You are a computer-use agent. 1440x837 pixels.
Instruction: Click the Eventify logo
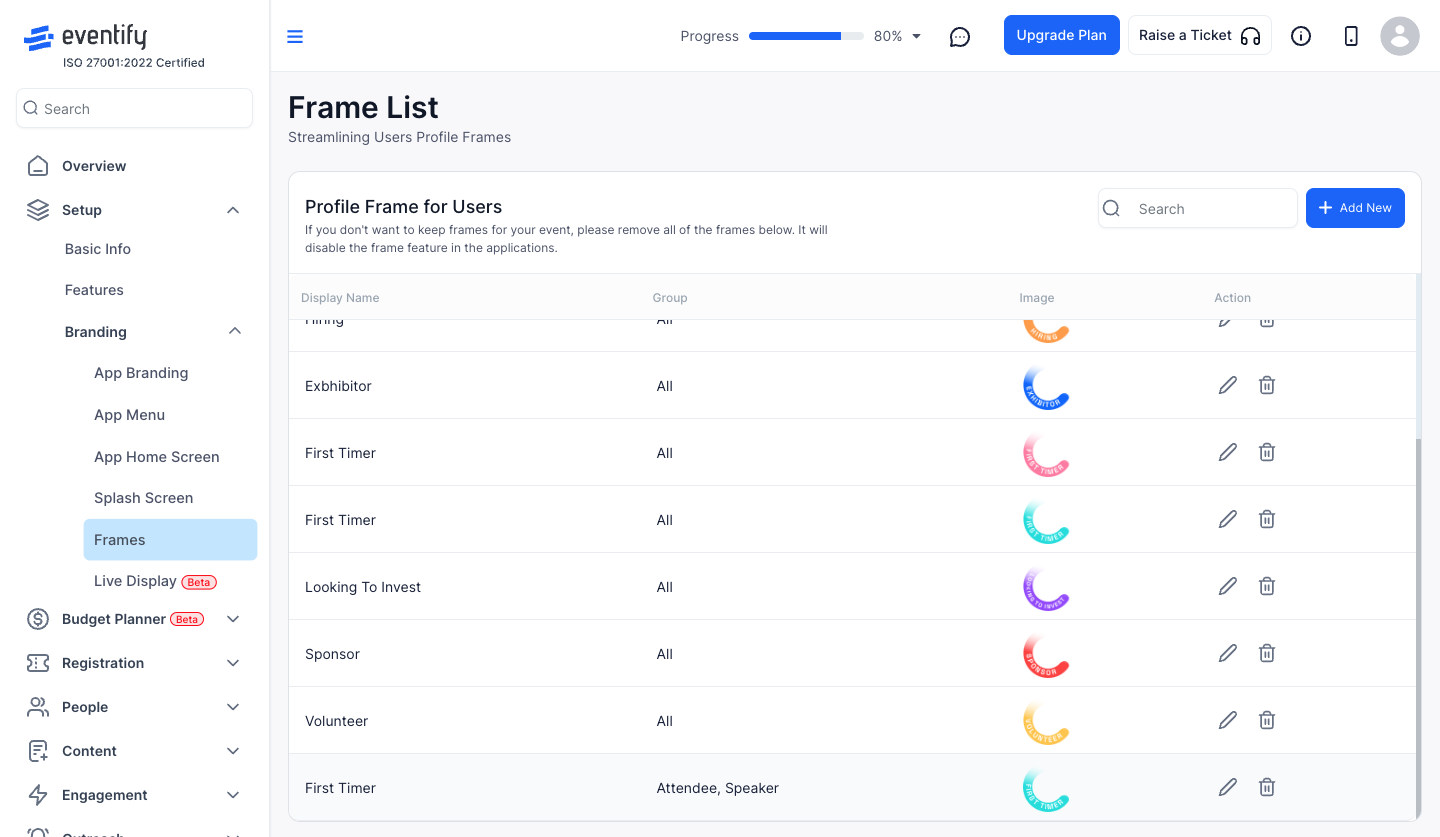pos(86,38)
